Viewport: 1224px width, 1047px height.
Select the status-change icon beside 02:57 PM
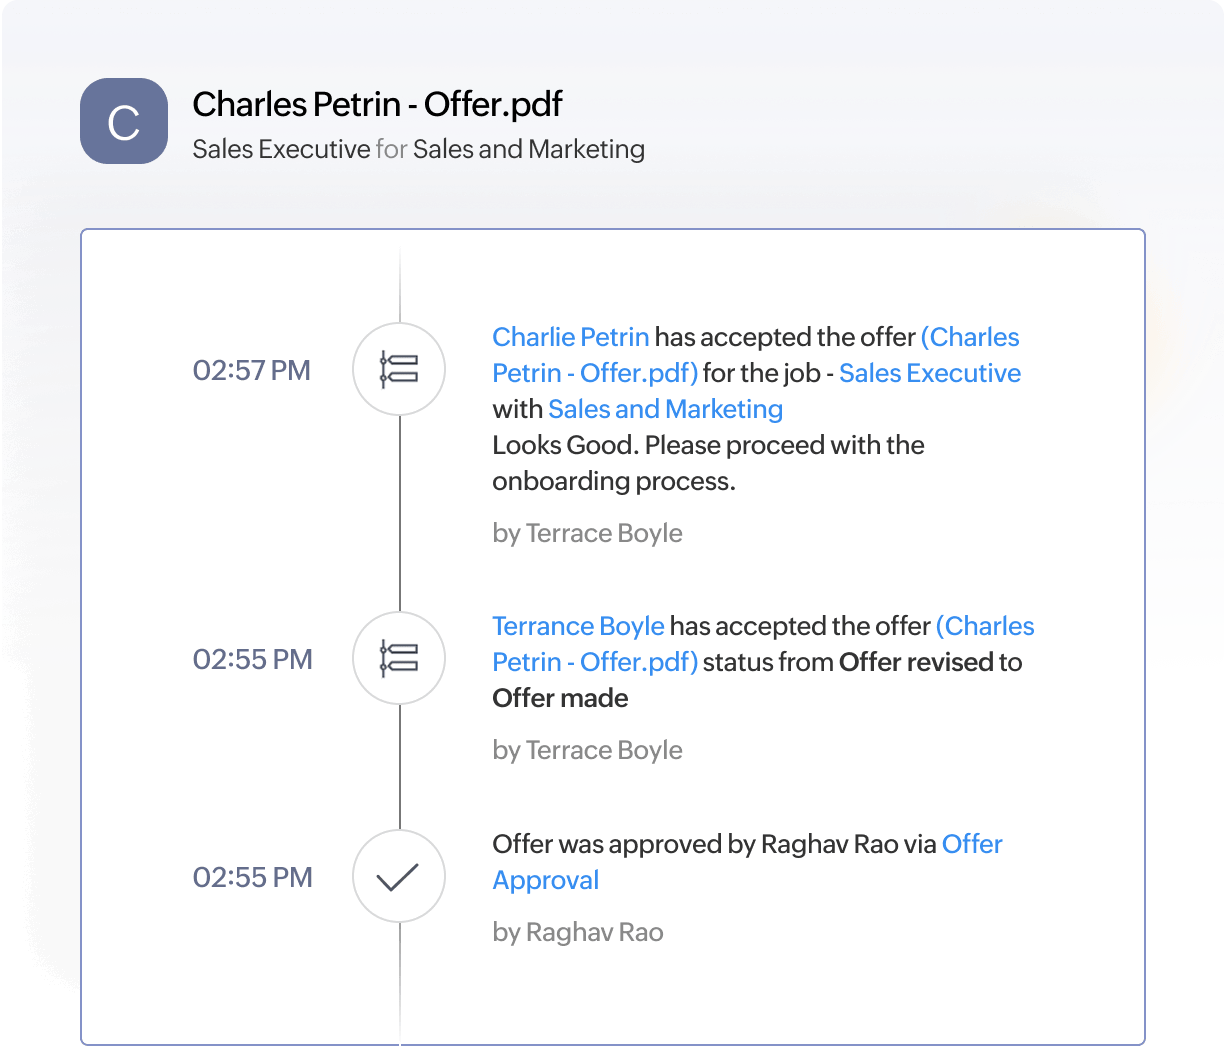(398, 370)
